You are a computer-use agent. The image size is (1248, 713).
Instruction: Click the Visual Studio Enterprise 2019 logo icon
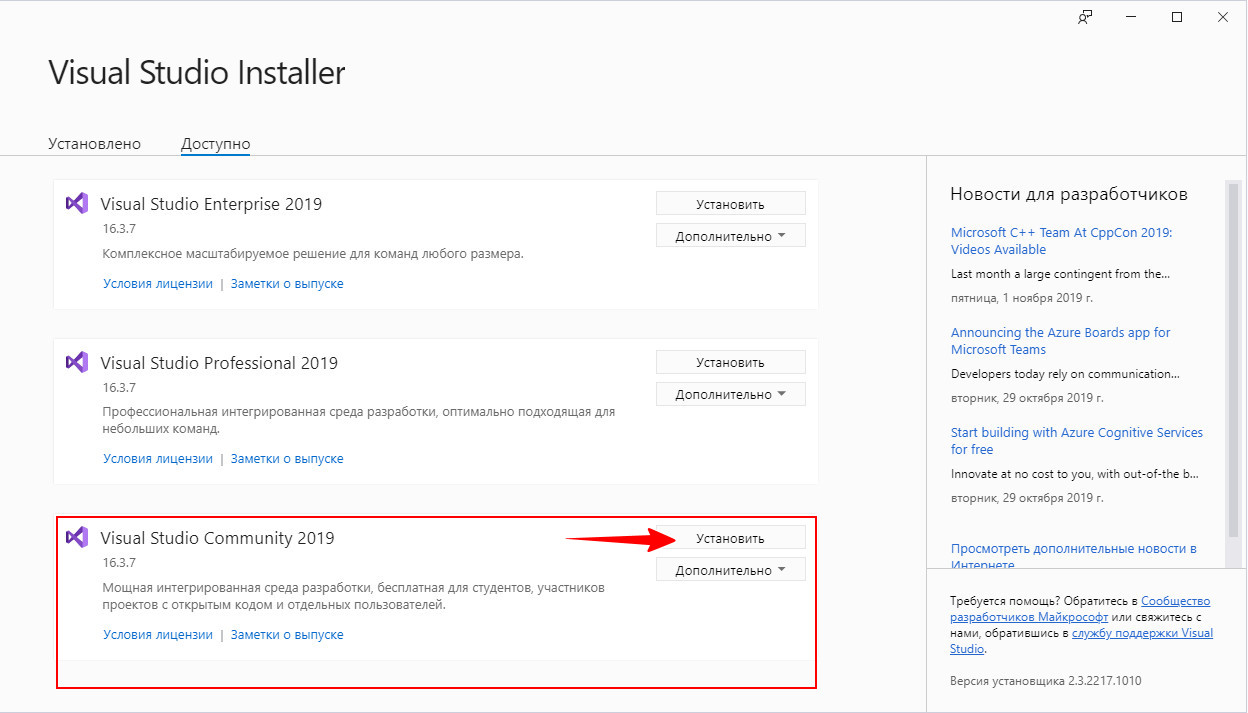[x=77, y=202]
